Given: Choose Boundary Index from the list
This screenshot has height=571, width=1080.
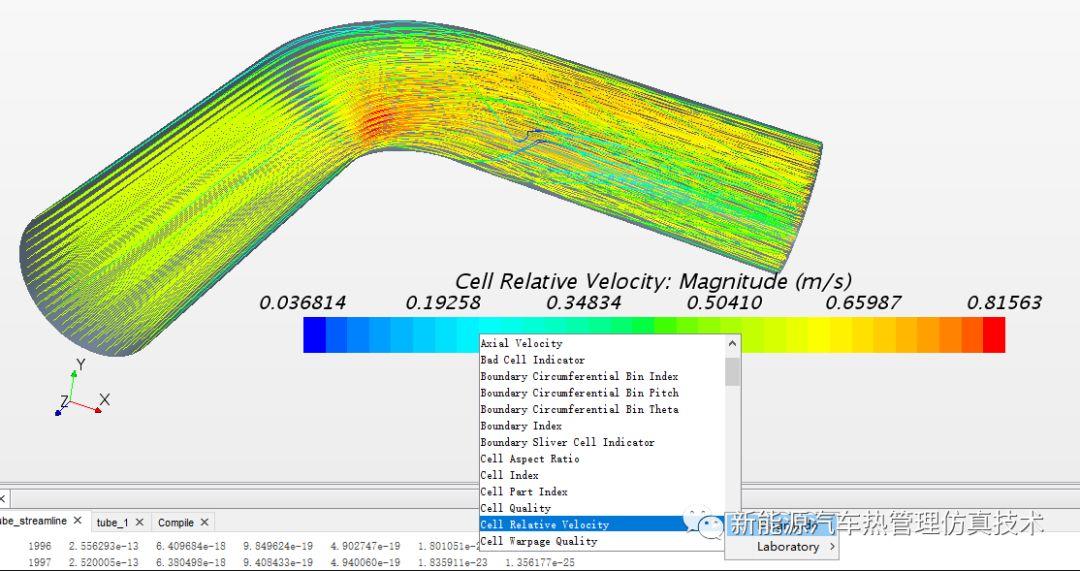Looking at the screenshot, I should point(602,426).
